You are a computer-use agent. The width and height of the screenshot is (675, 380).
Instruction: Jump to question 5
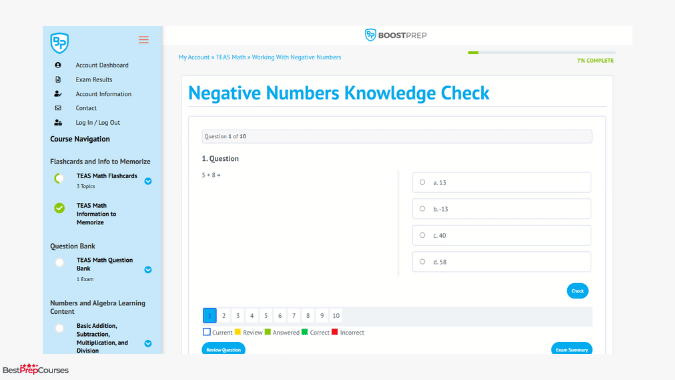[x=266, y=315]
